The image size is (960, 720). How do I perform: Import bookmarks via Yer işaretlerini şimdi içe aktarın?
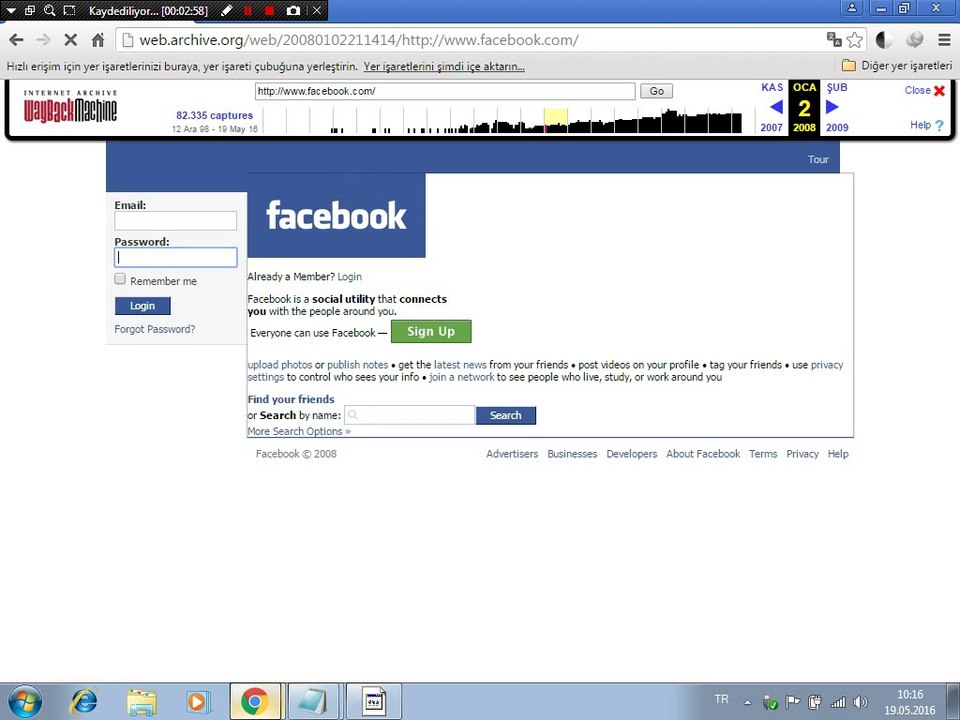(x=444, y=66)
